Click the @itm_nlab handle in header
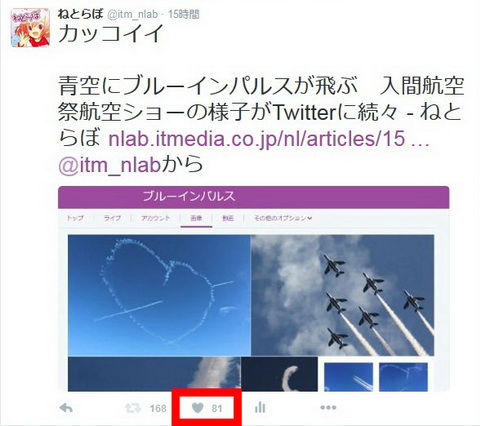480x426 pixels. [132, 14]
